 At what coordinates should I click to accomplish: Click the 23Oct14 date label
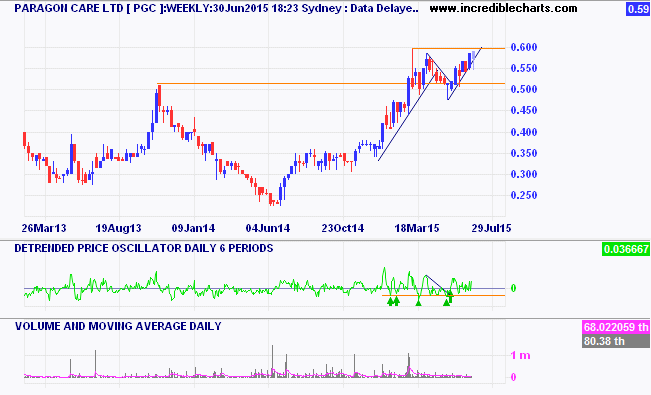(x=343, y=228)
